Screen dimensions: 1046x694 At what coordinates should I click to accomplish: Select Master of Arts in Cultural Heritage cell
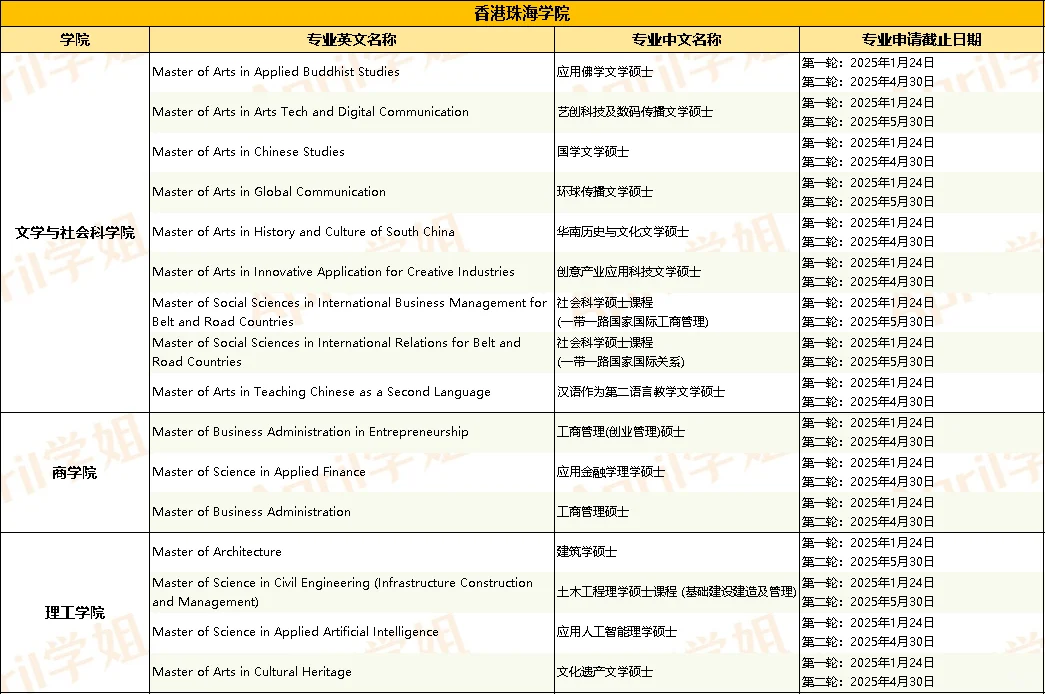352,673
